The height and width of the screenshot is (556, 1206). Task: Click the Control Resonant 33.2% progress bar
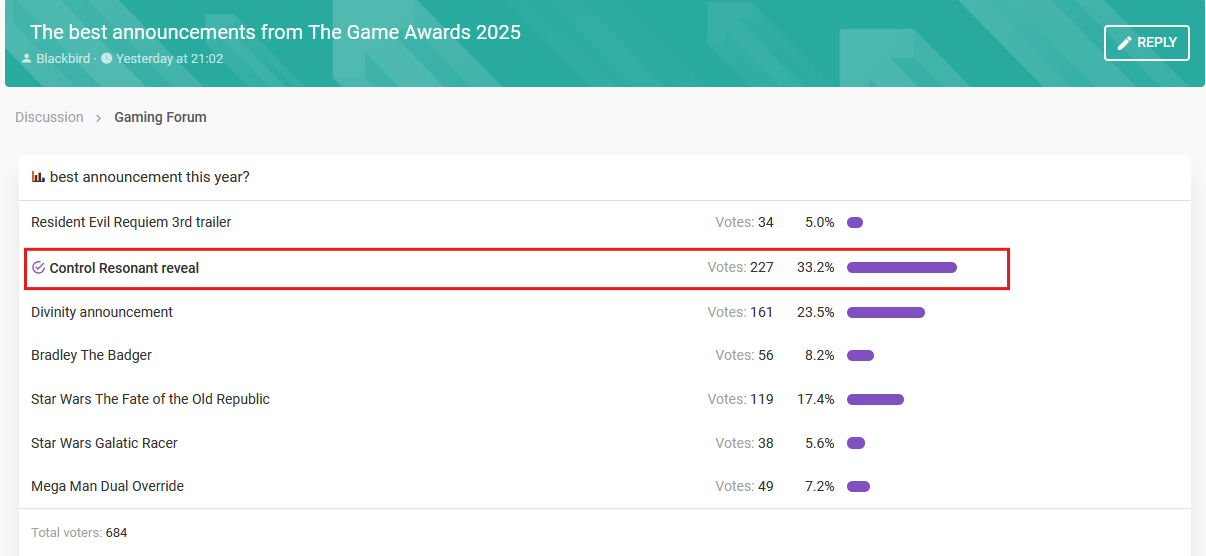tap(901, 268)
